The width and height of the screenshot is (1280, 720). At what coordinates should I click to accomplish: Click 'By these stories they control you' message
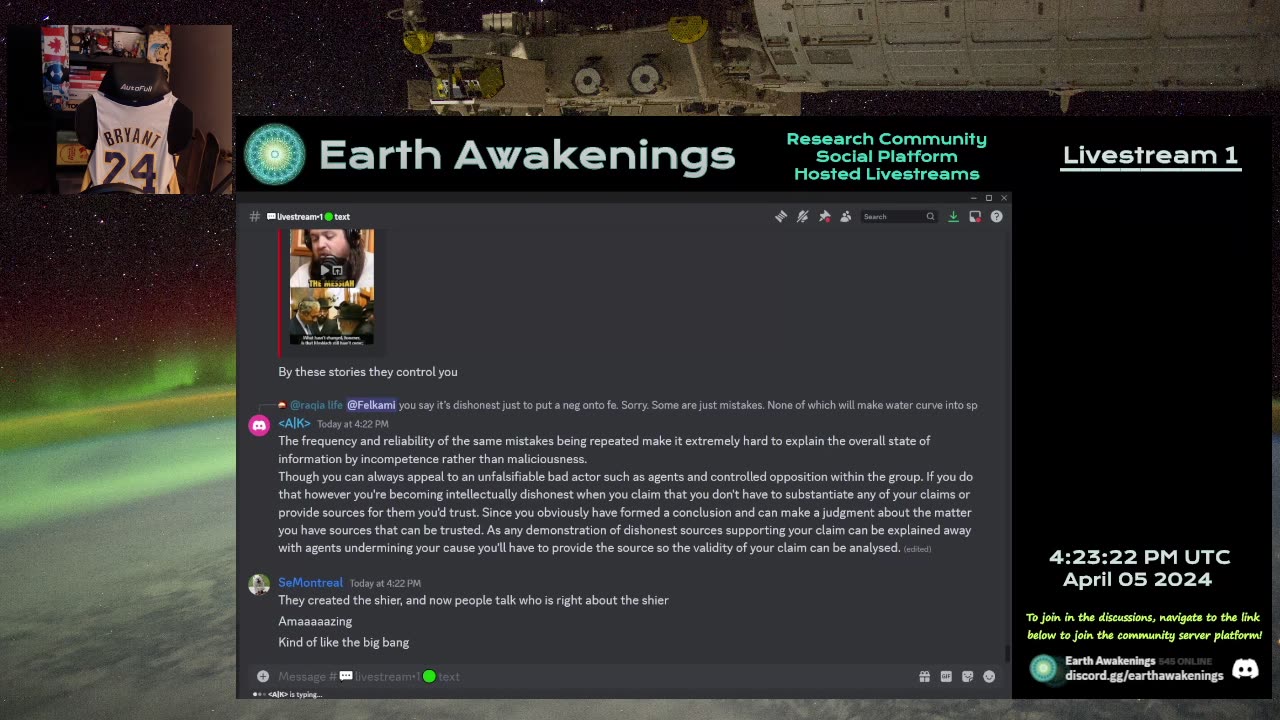(x=368, y=372)
